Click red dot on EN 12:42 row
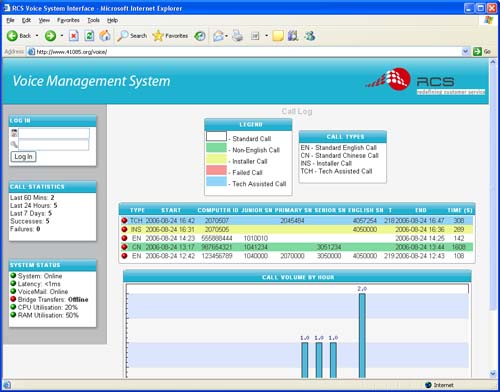 click(x=124, y=256)
